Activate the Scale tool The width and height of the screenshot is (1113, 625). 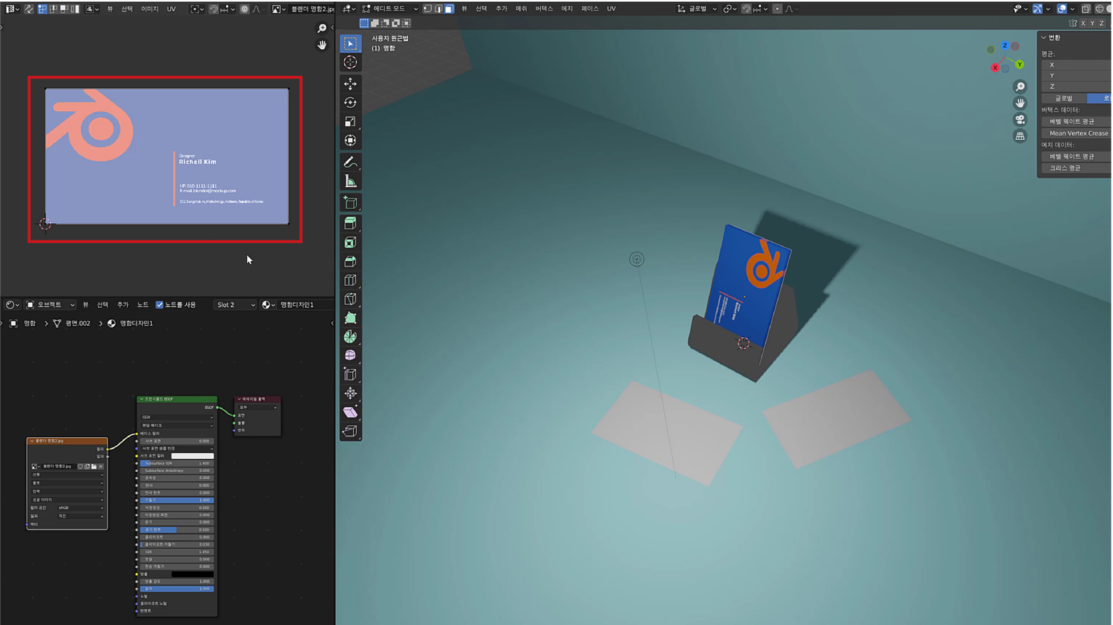tap(350, 122)
